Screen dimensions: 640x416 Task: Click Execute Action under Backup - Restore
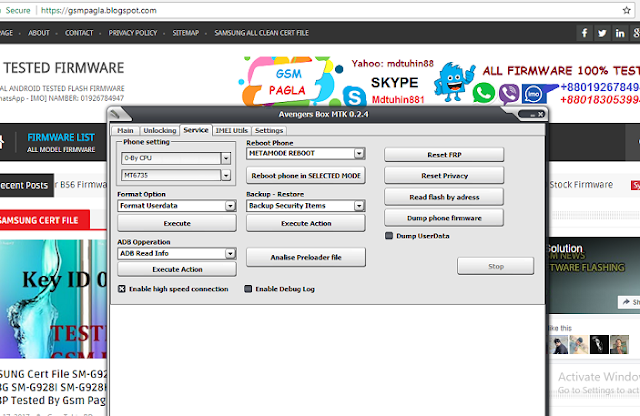click(x=306, y=223)
